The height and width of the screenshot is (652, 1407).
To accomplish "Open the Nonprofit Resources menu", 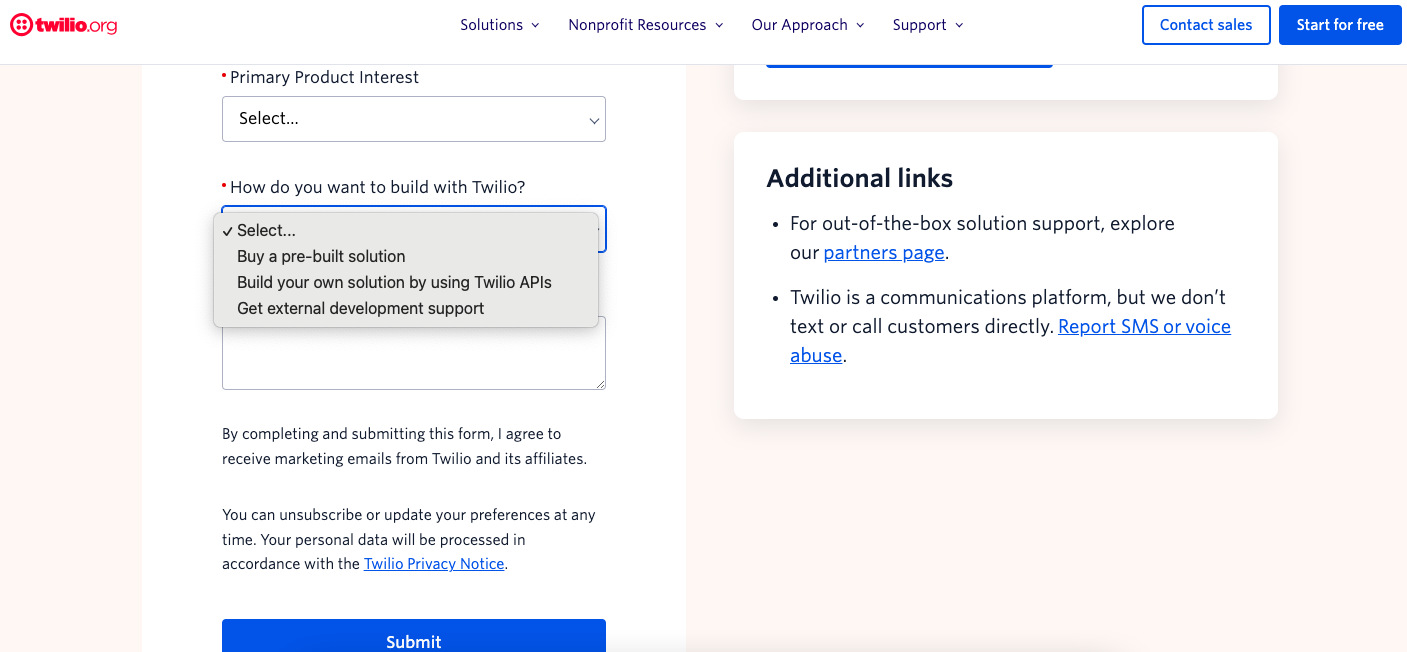I will tap(637, 25).
